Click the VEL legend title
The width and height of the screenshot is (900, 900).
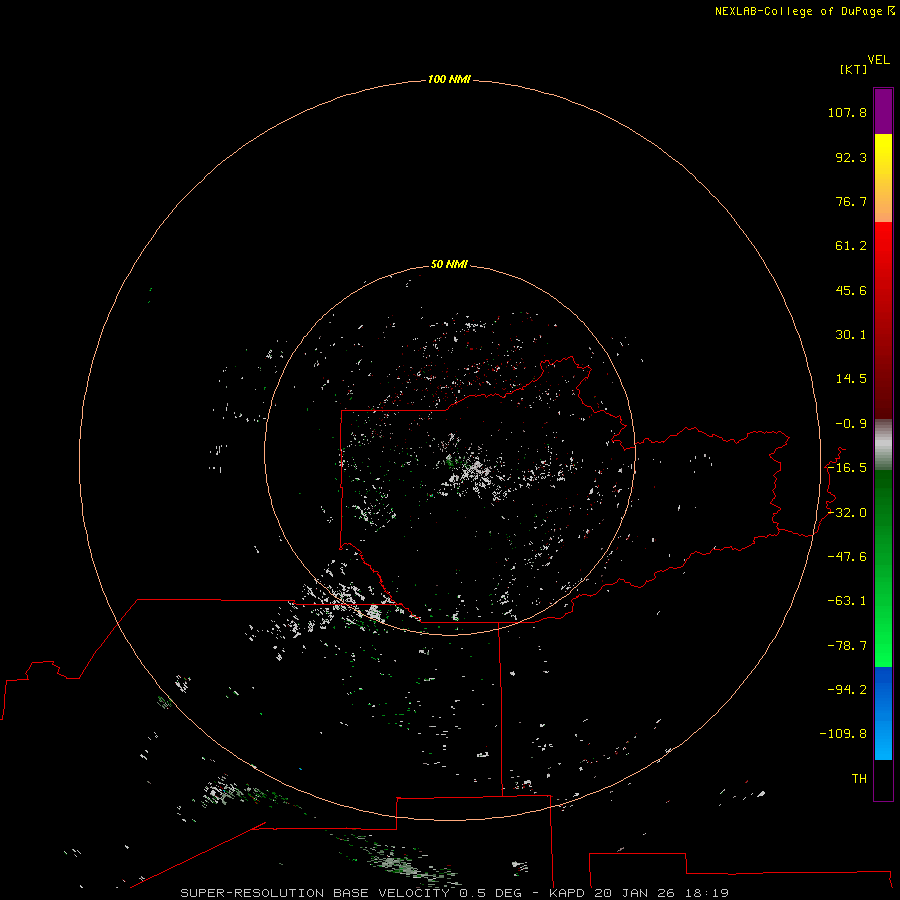click(x=878, y=60)
